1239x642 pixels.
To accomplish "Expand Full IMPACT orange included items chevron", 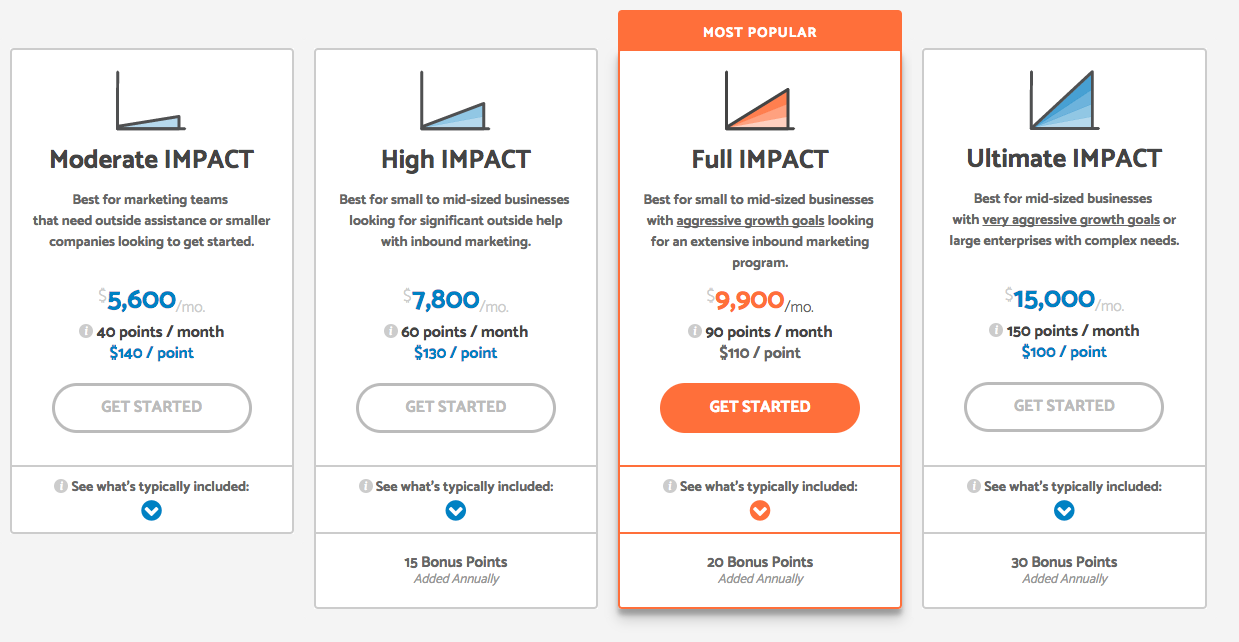I will coord(760,510).
